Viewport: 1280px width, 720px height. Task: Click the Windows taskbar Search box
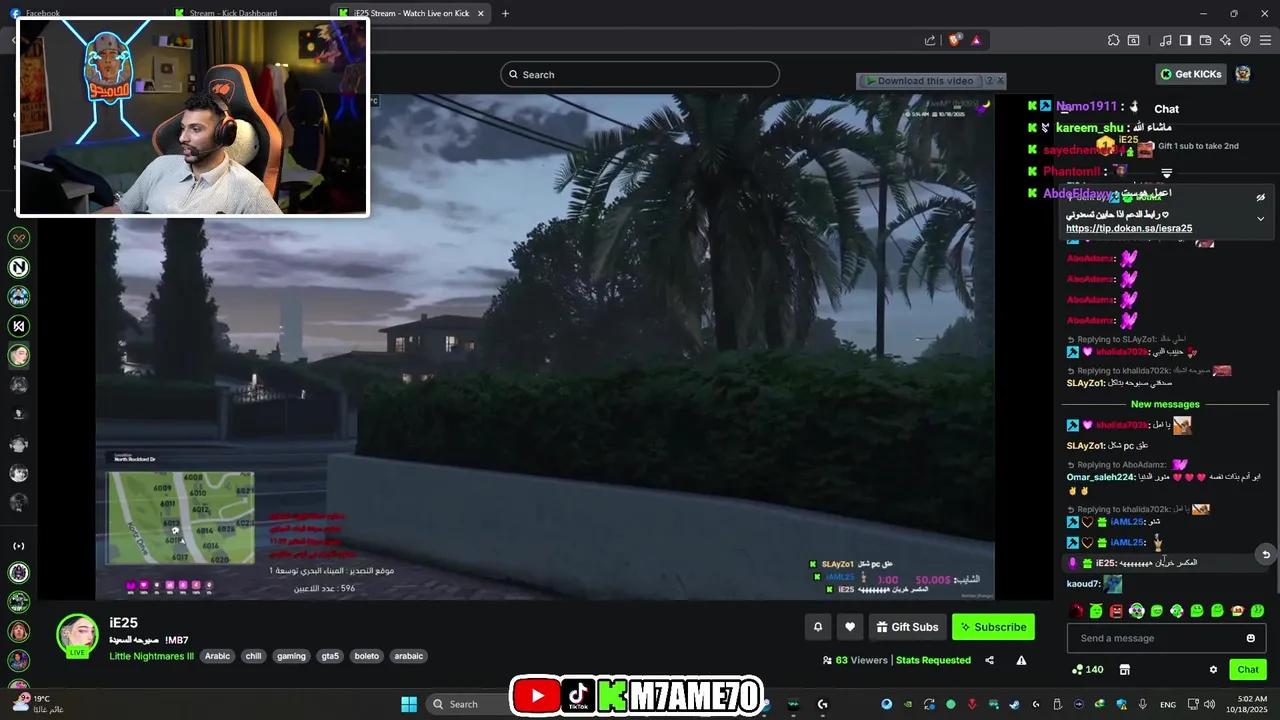[465, 704]
